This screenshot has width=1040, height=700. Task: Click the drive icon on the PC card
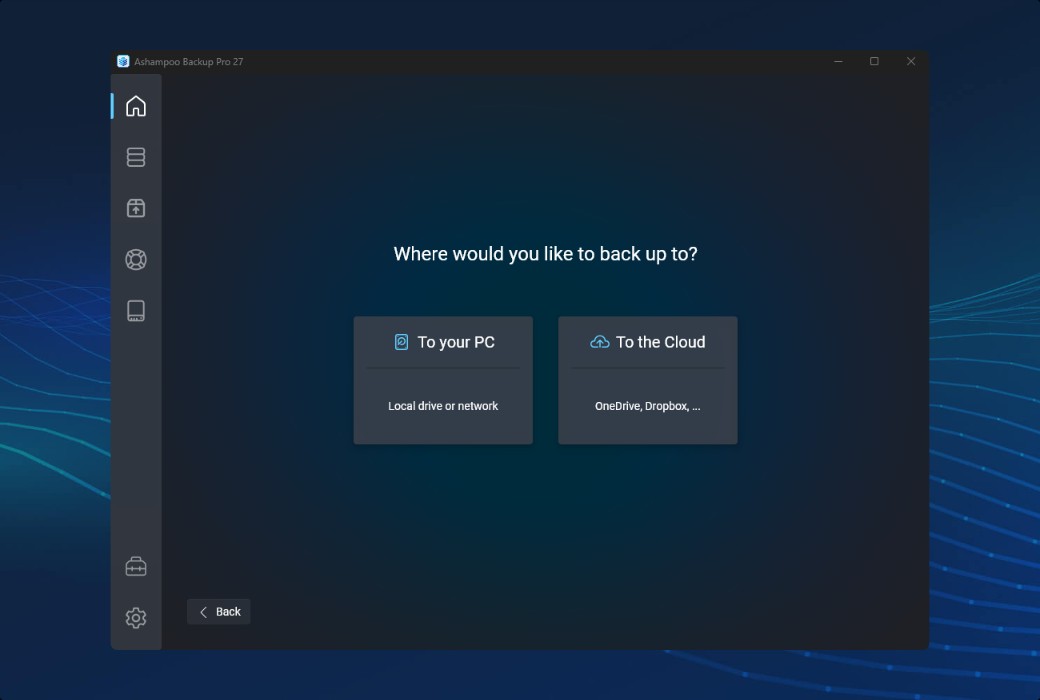pyautogui.click(x=399, y=341)
